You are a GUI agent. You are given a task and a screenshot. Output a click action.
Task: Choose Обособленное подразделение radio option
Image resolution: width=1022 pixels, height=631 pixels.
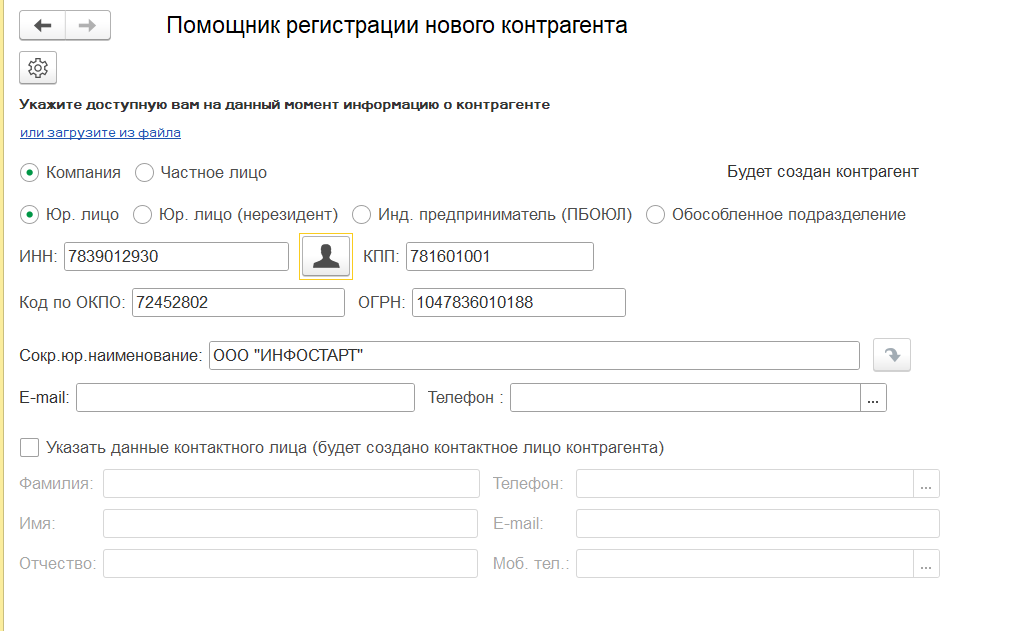pos(656,215)
